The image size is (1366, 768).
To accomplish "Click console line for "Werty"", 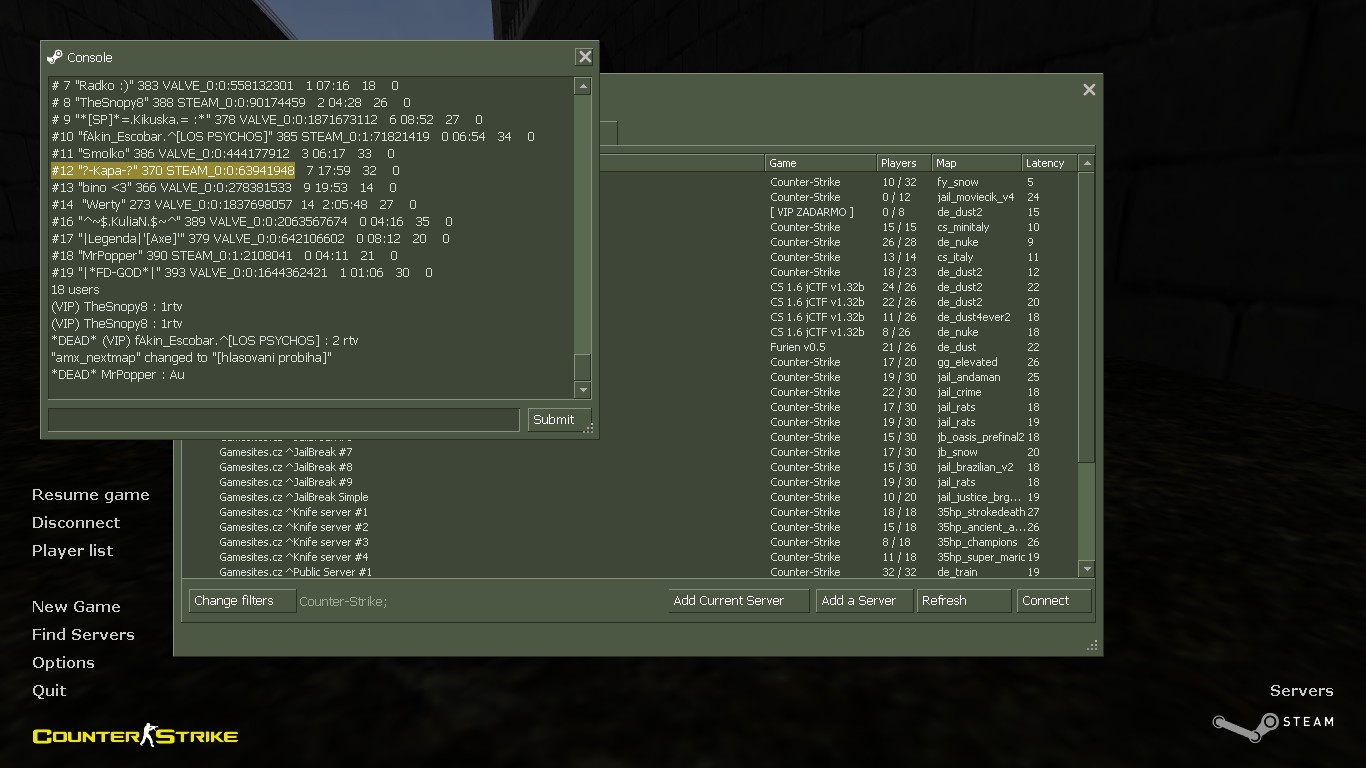I will [x=234, y=204].
